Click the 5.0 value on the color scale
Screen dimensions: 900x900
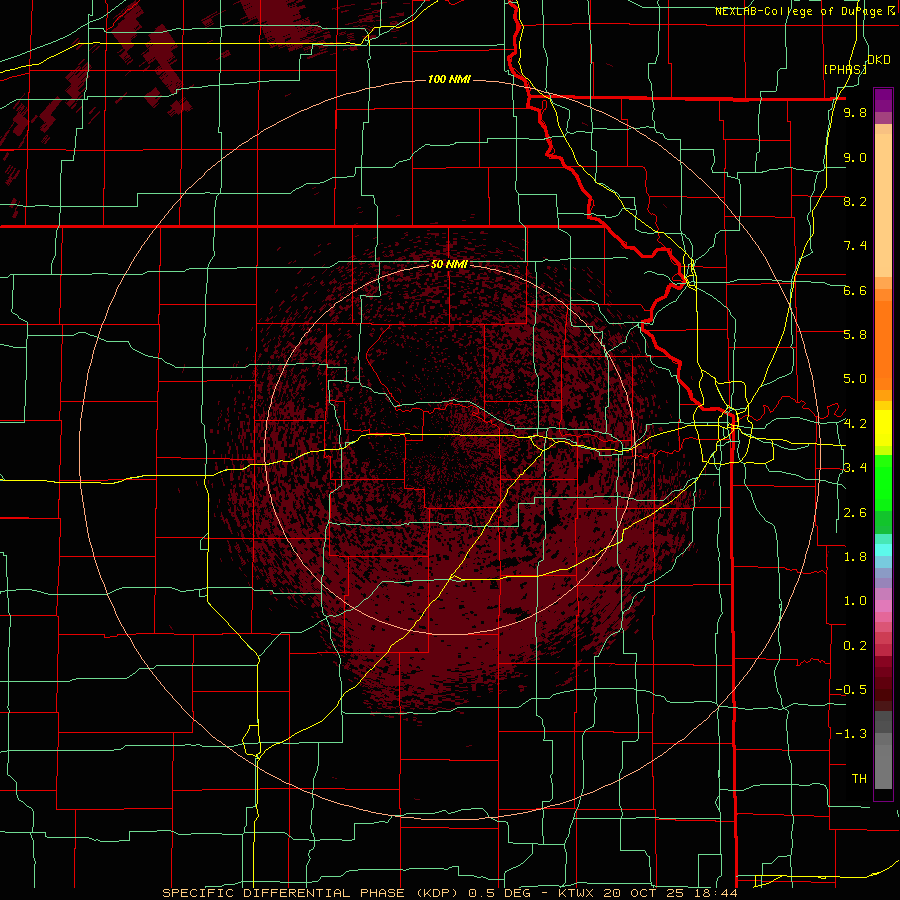[x=855, y=379]
